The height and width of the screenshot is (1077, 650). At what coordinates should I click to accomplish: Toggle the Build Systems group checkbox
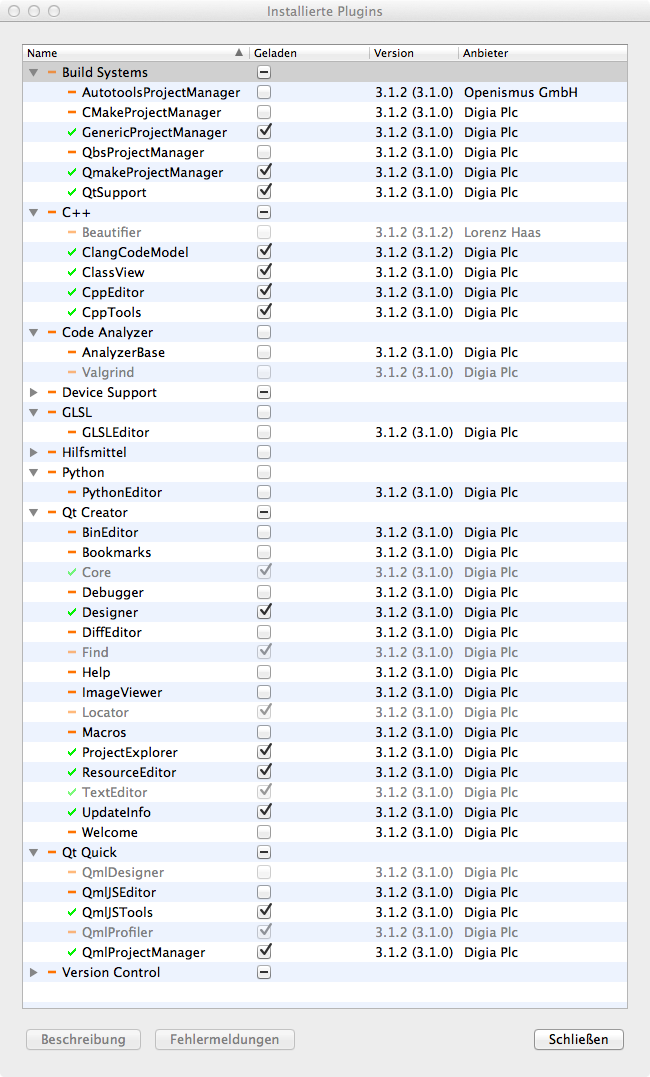(264, 72)
